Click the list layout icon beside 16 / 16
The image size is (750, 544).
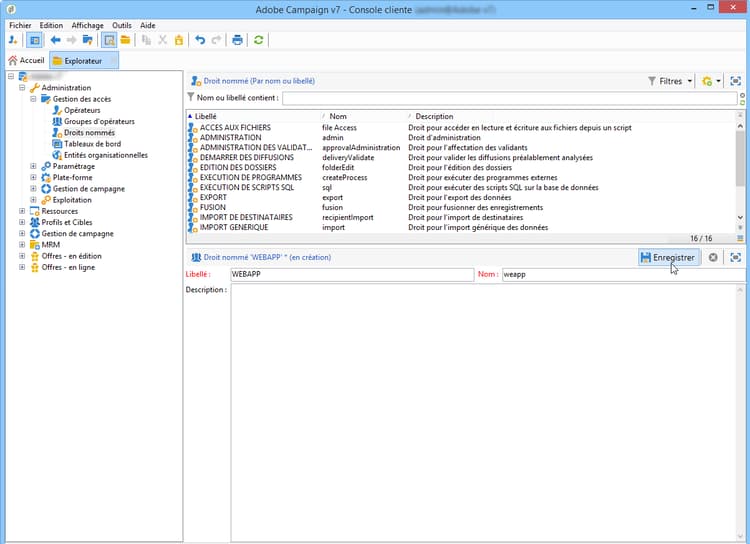click(740, 238)
